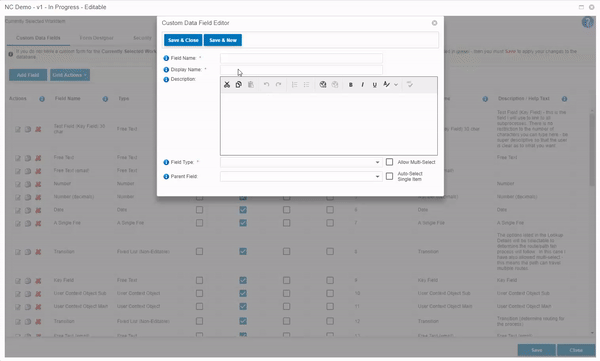The height and width of the screenshot is (361, 600).
Task: Toggle underline formatting in the description editor
Action: [x=375, y=85]
